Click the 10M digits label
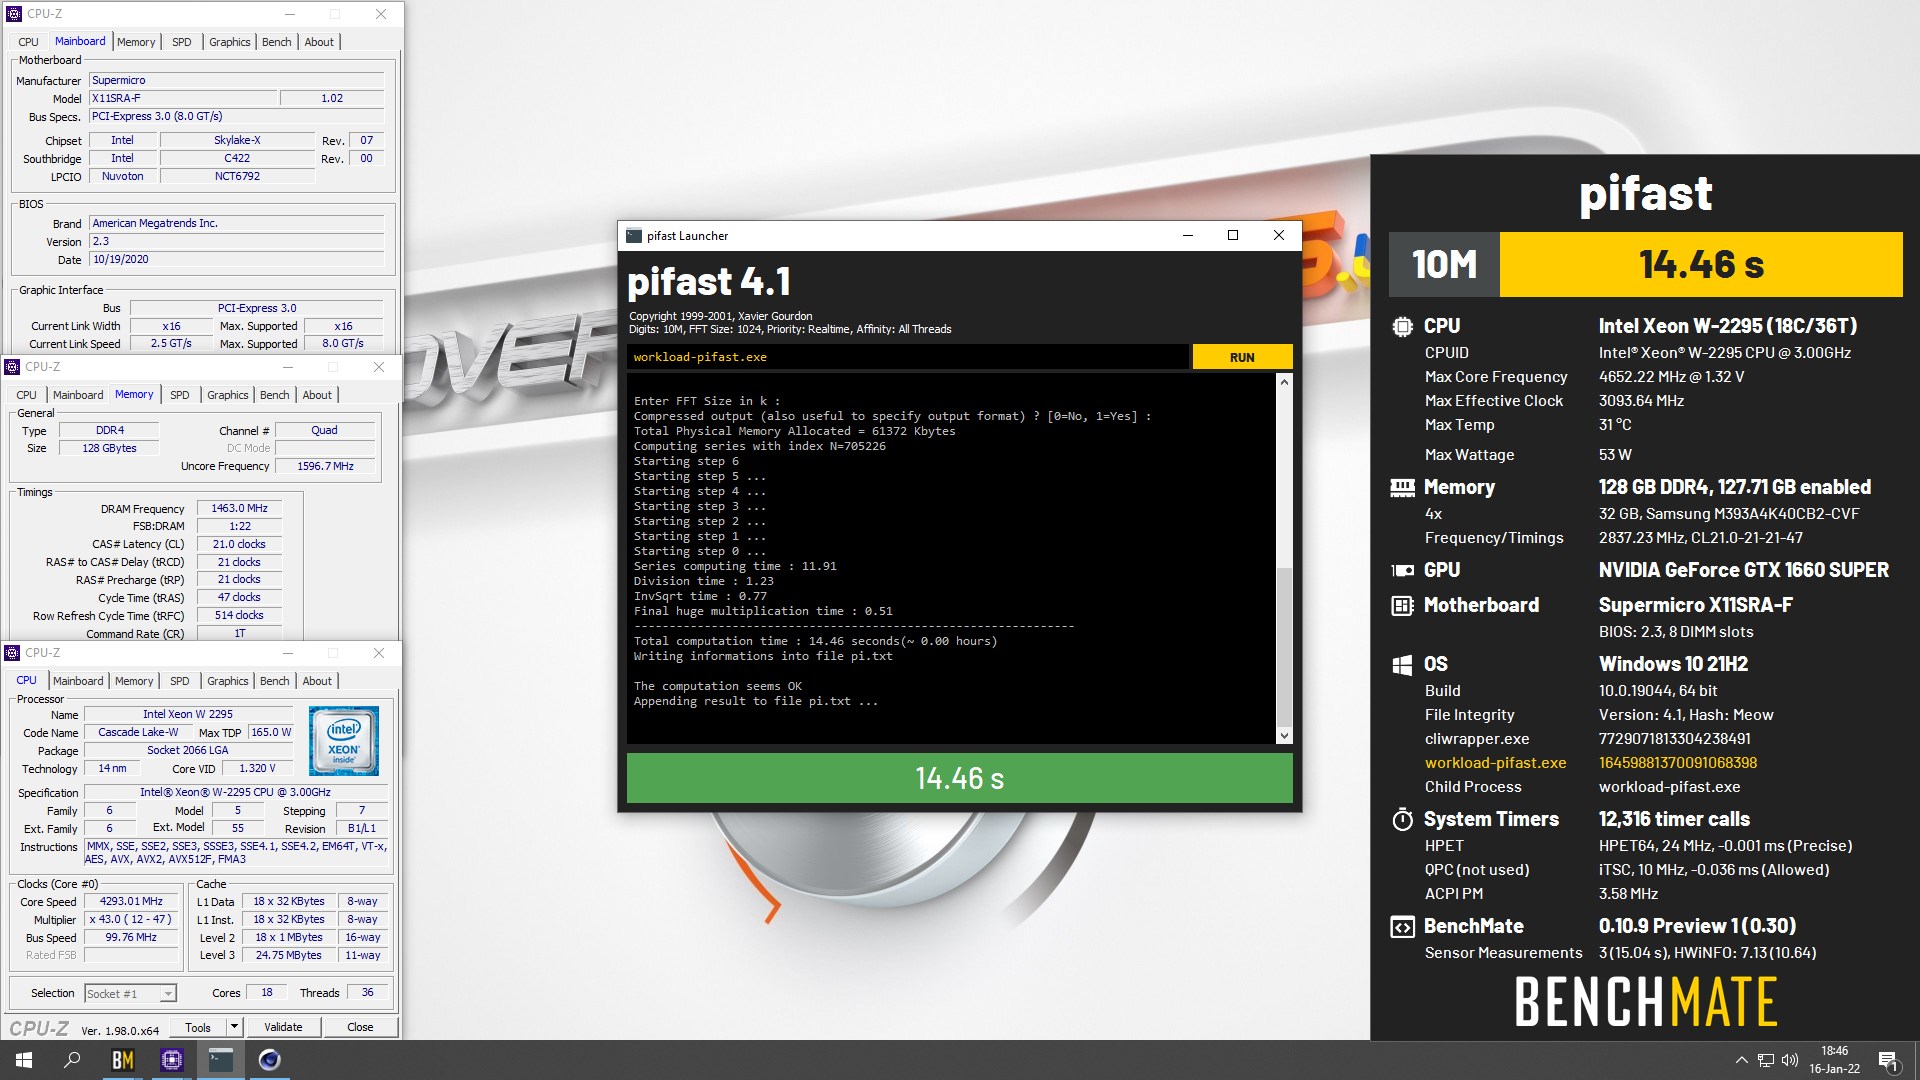This screenshot has width=1920, height=1080. [x=1444, y=264]
